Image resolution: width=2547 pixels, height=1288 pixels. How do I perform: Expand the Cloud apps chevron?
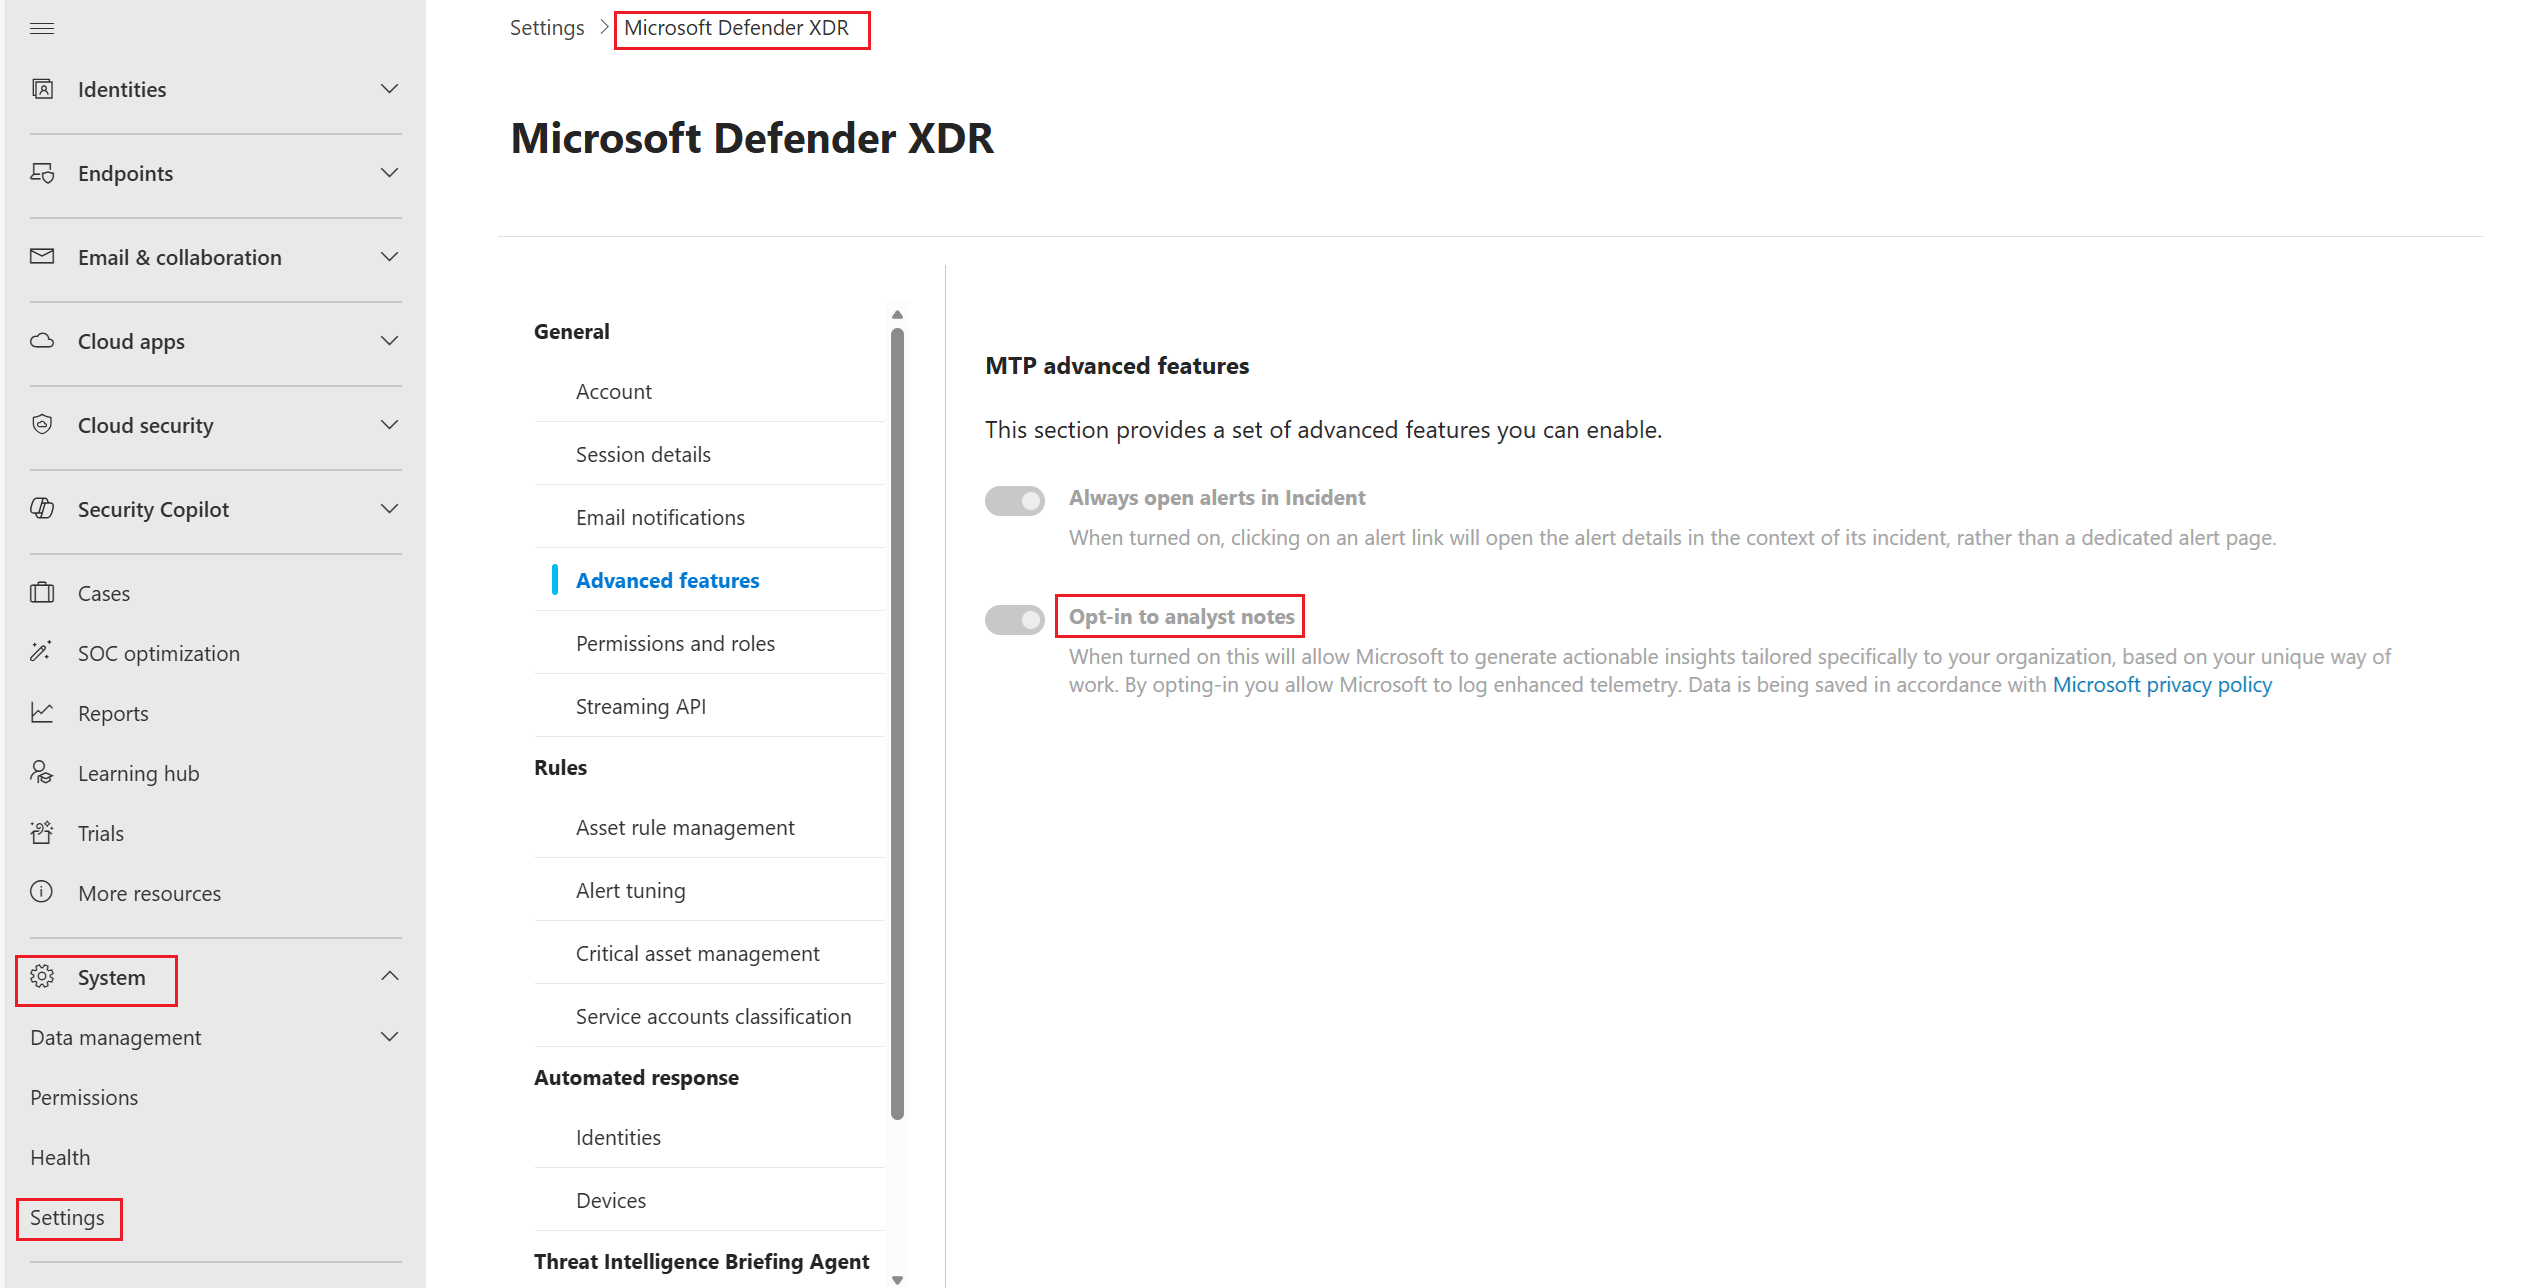click(390, 341)
